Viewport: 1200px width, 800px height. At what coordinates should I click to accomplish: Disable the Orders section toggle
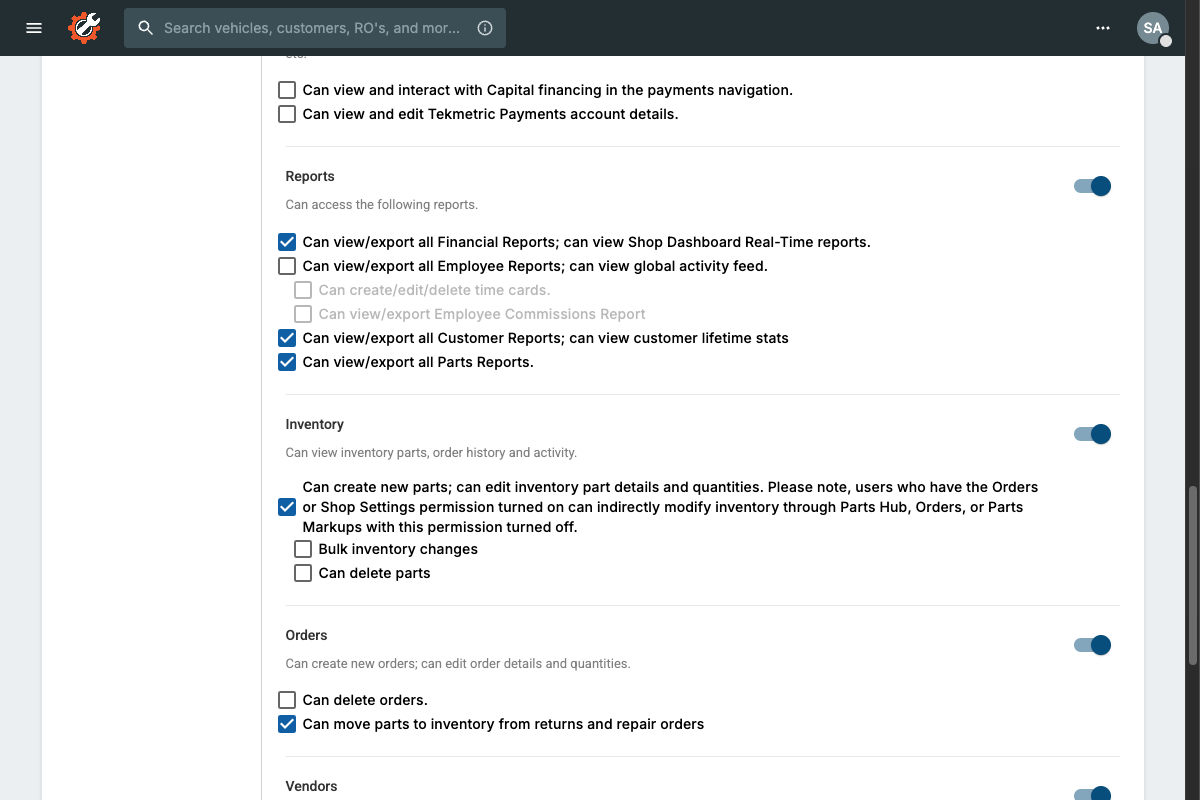click(1092, 645)
